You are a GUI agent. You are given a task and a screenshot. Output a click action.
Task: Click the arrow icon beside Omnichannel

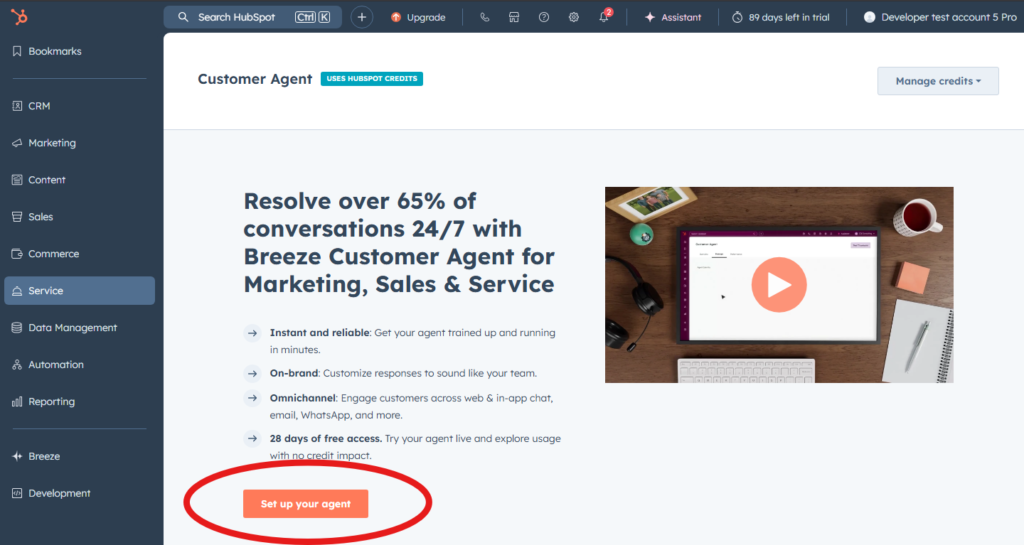pyautogui.click(x=253, y=398)
